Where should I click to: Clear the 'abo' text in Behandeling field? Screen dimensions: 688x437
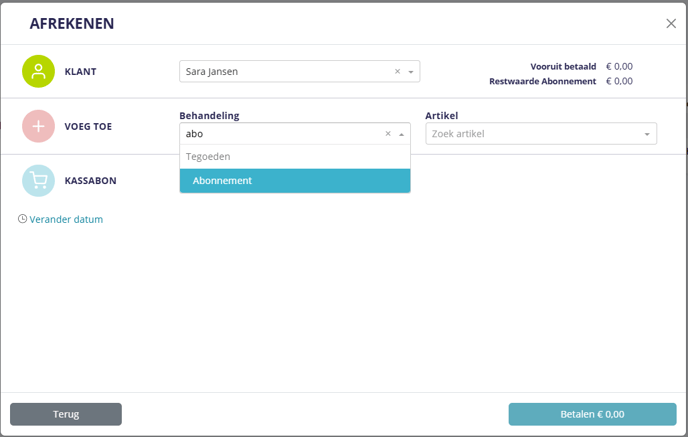coord(388,134)
